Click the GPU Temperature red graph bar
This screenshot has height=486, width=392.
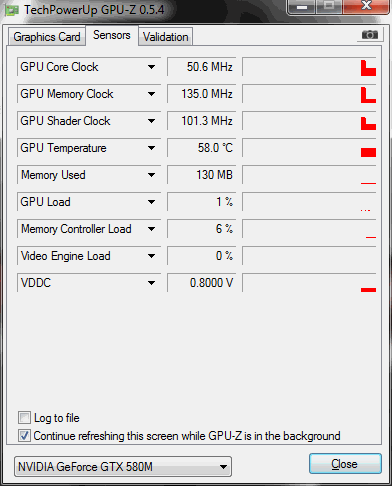click(x=368, y=152)
